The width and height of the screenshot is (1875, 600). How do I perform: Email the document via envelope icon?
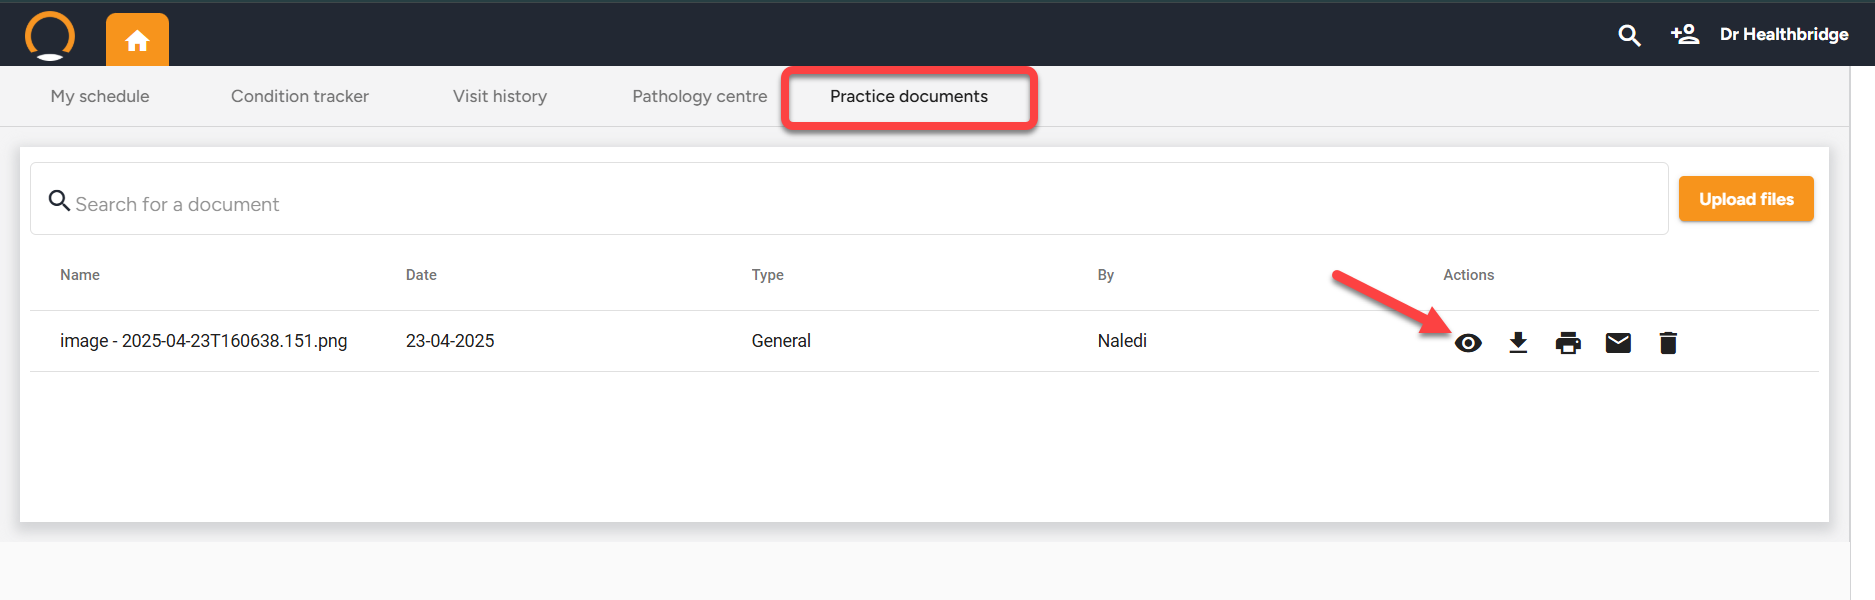point(1618,343)
